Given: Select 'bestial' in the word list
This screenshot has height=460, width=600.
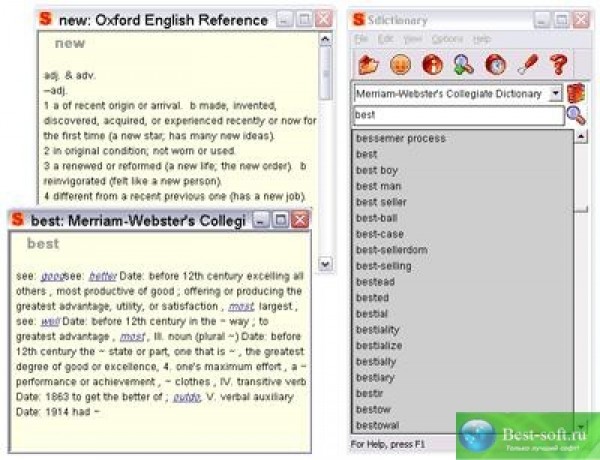Looking at the screenshot, I should coord(462,314).
